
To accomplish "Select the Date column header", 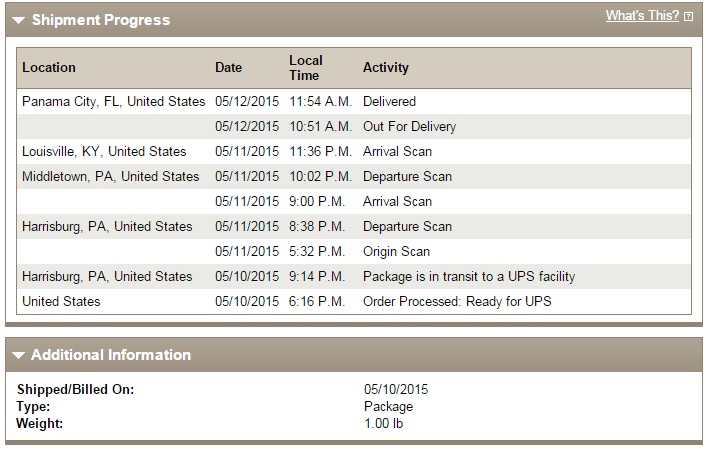I will tap(228, 68).
